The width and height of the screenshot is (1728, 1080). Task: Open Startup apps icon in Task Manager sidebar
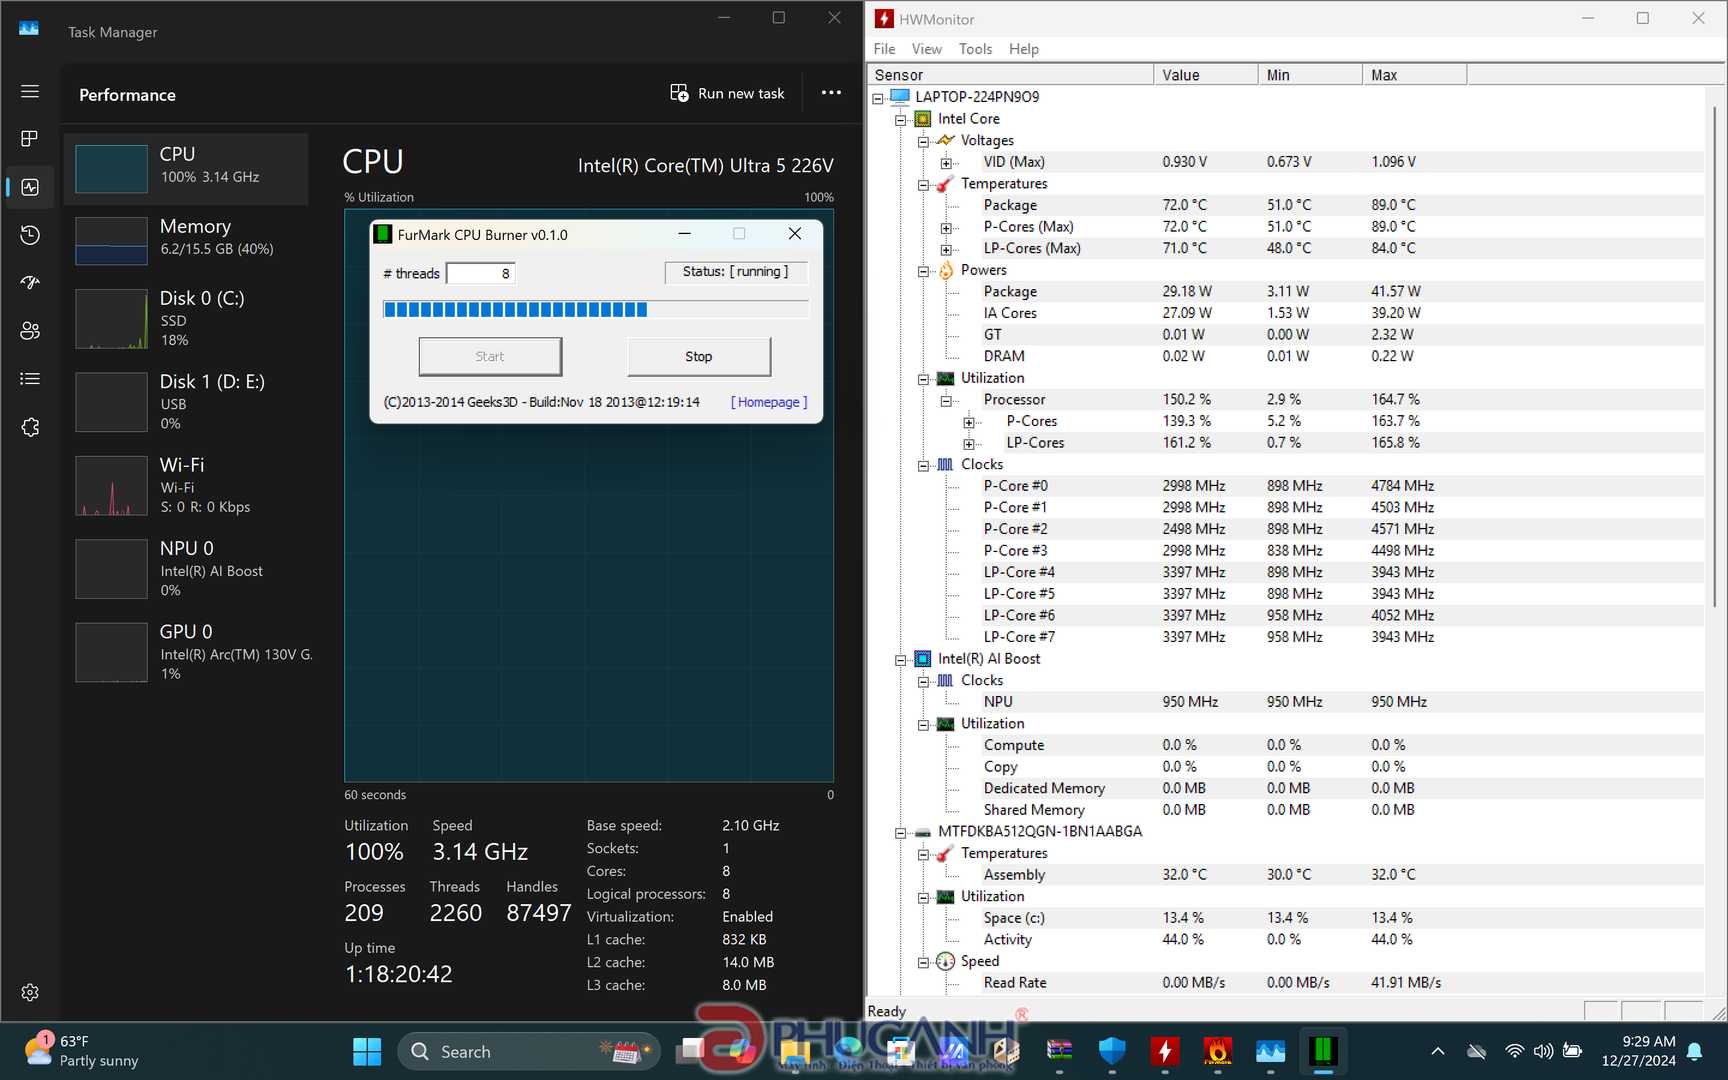[30, 283]
